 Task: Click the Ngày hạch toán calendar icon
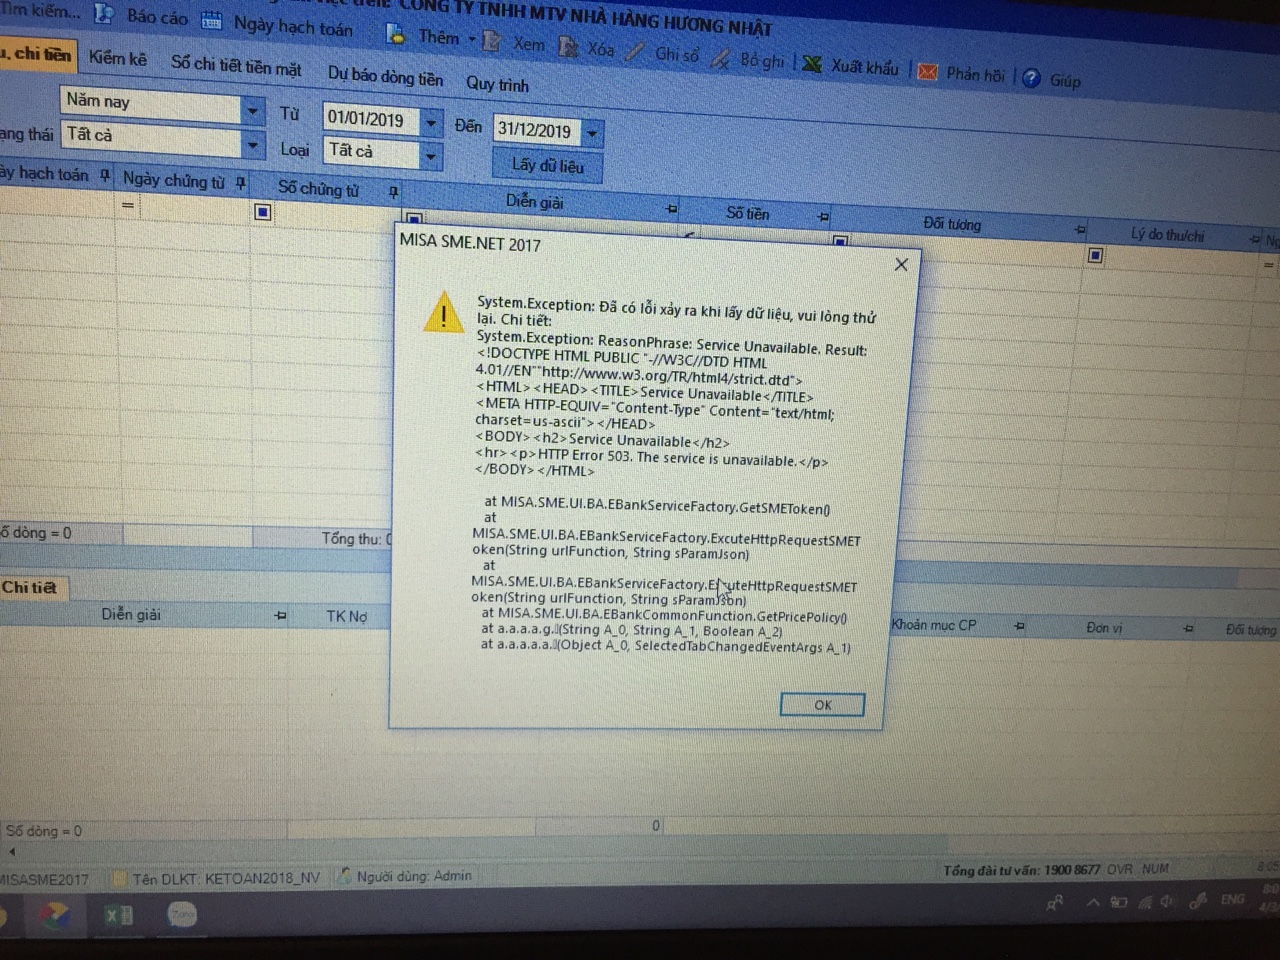(x=211, y=20)
